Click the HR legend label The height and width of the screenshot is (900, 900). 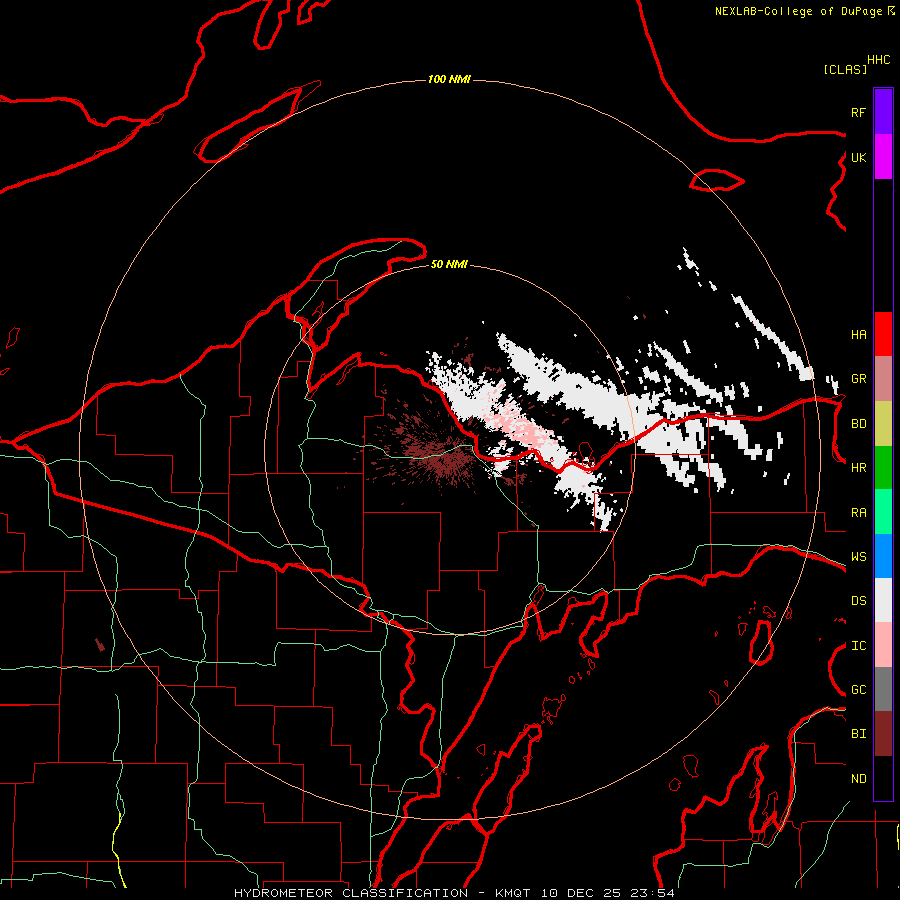pos(858,468)
